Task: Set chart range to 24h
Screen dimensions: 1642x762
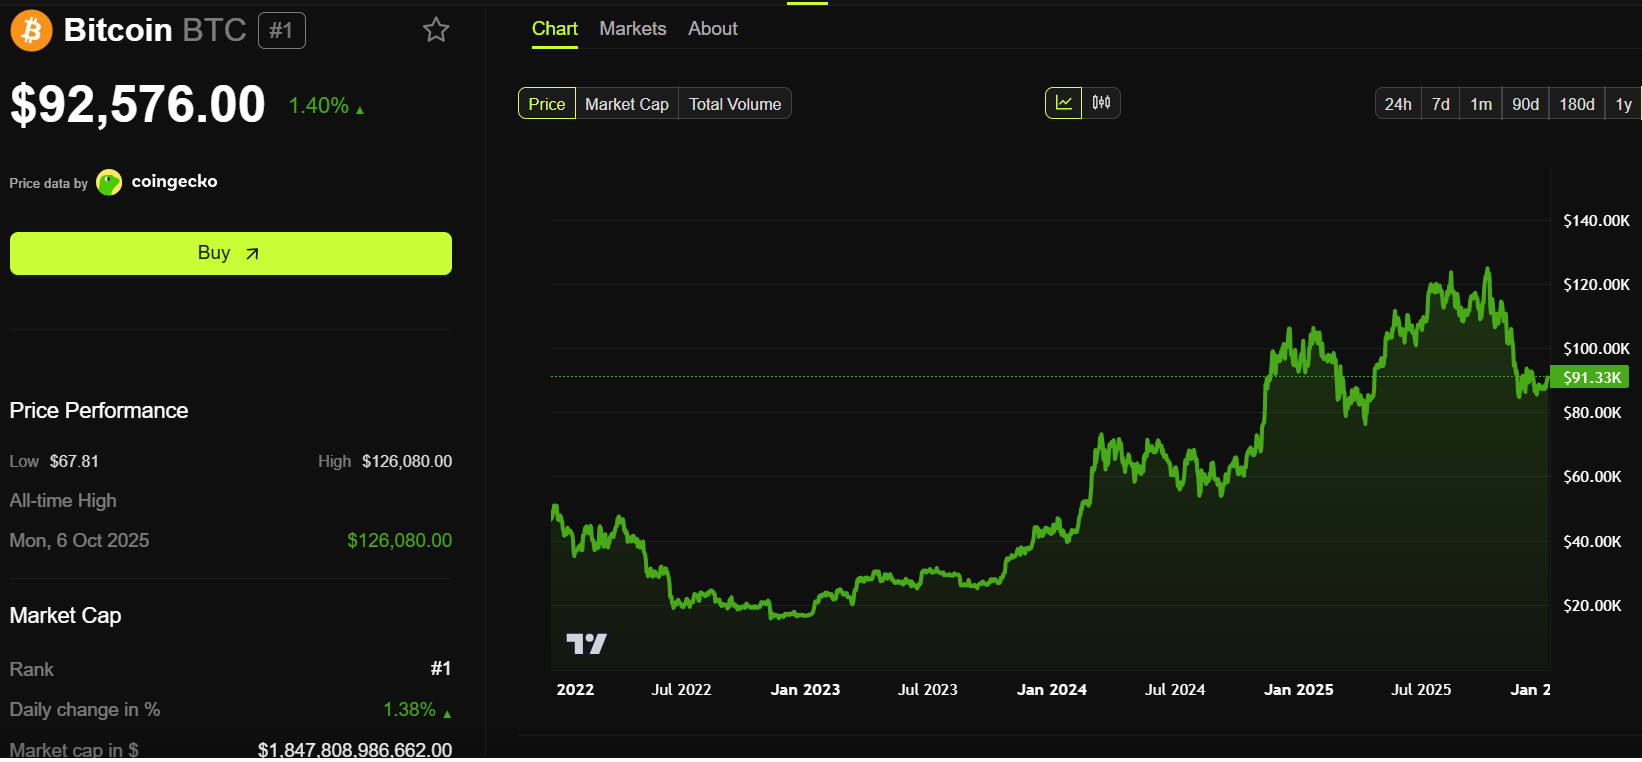Action: [1397, 104]
